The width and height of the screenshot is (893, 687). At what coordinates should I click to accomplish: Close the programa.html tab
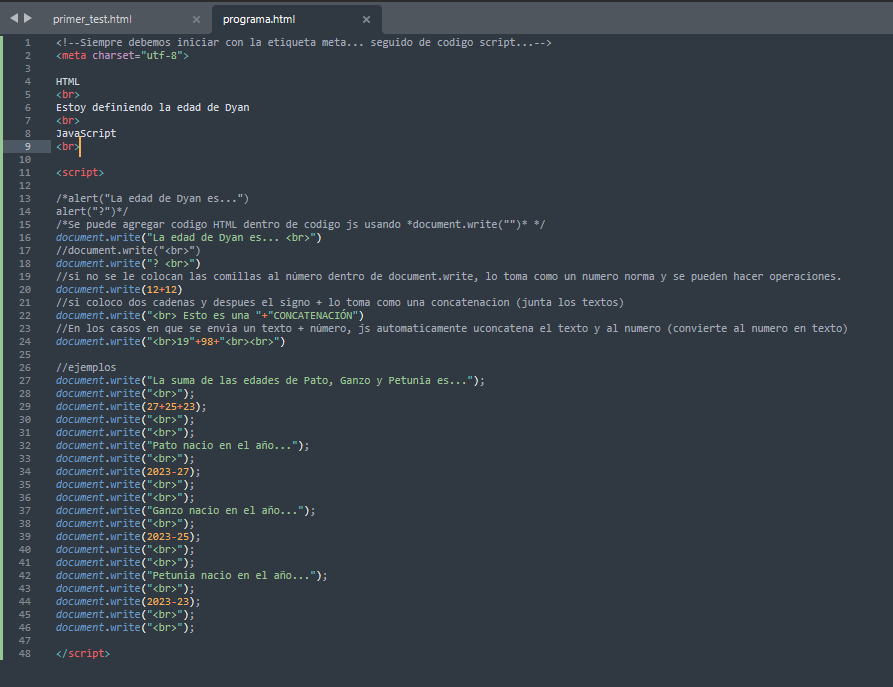pyautogui.click(x=366, y=19)
